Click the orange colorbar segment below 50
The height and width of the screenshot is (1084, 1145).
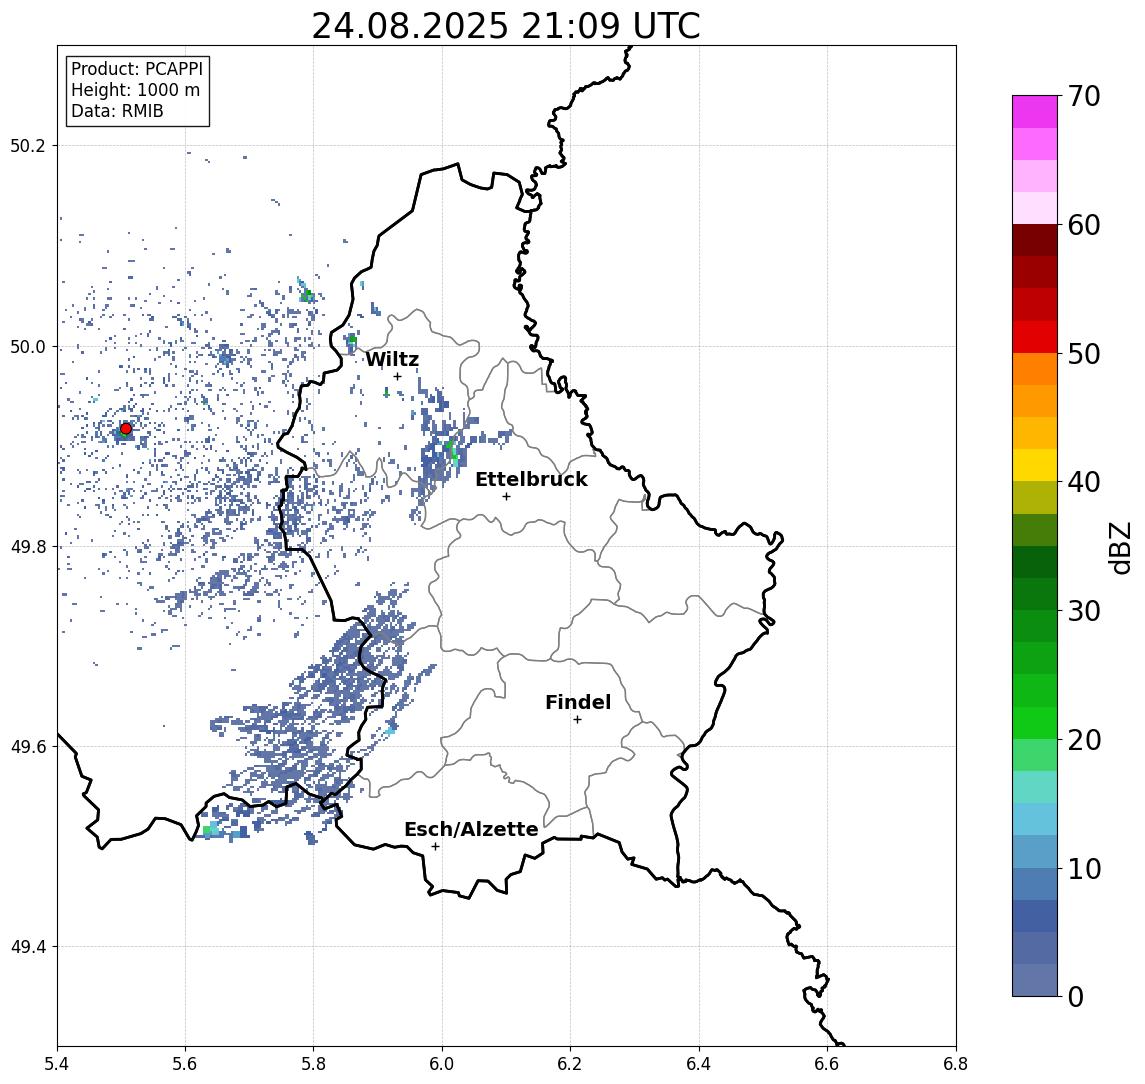click(x=1035, y=369)
